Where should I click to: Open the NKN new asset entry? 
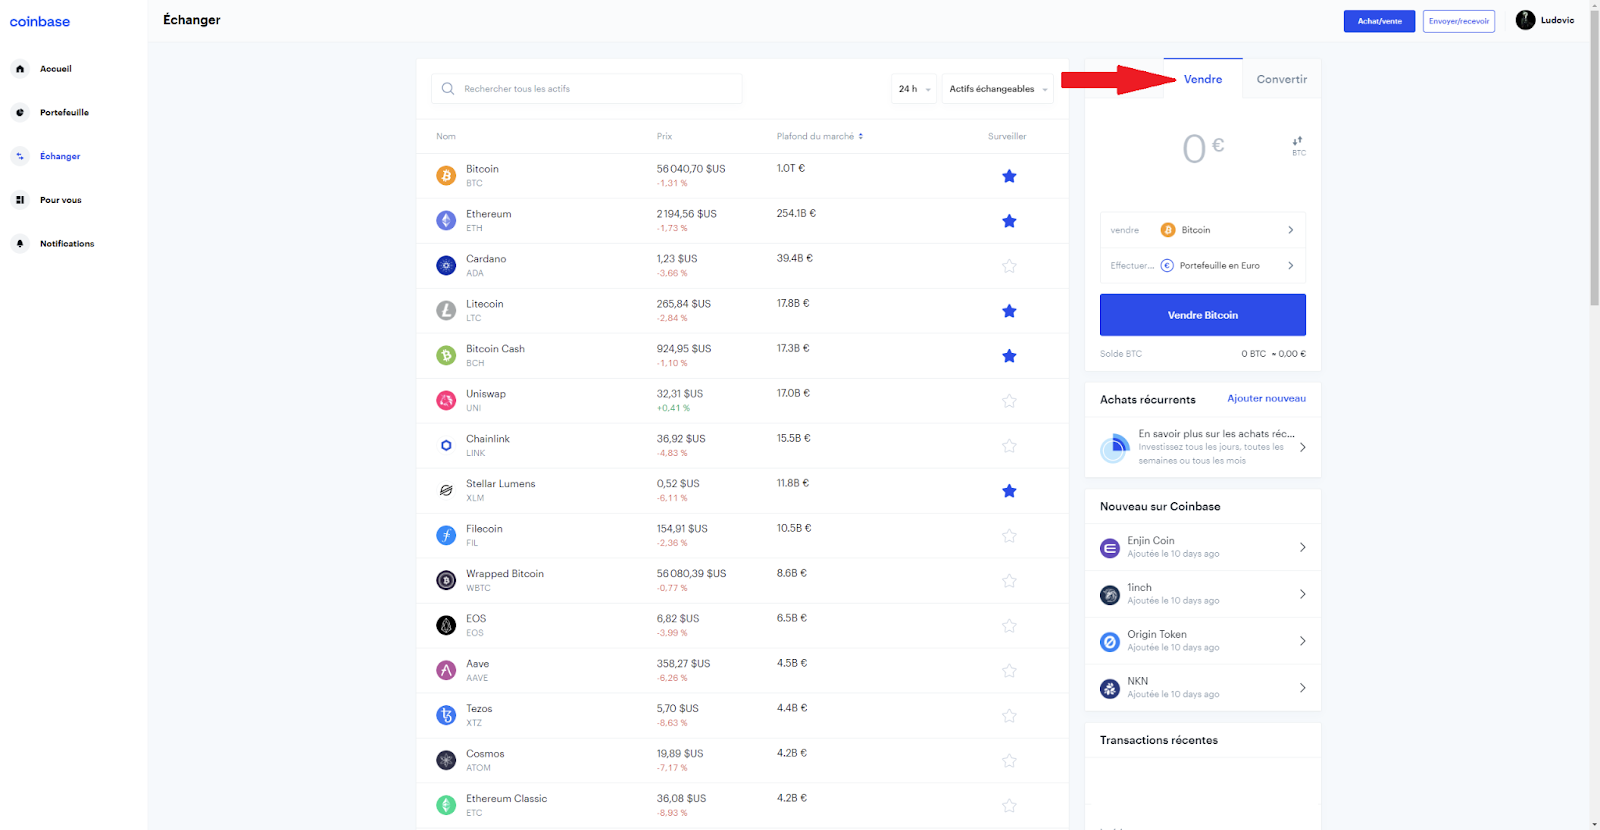point(1203,688)
